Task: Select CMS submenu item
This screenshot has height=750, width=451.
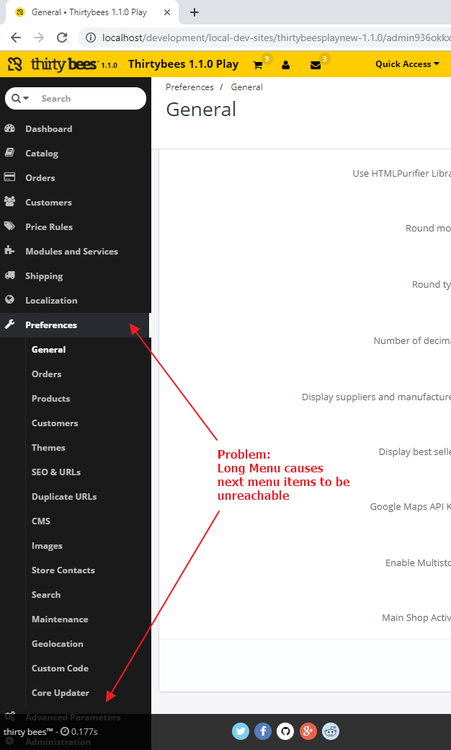Action: [x=41, y=521]
